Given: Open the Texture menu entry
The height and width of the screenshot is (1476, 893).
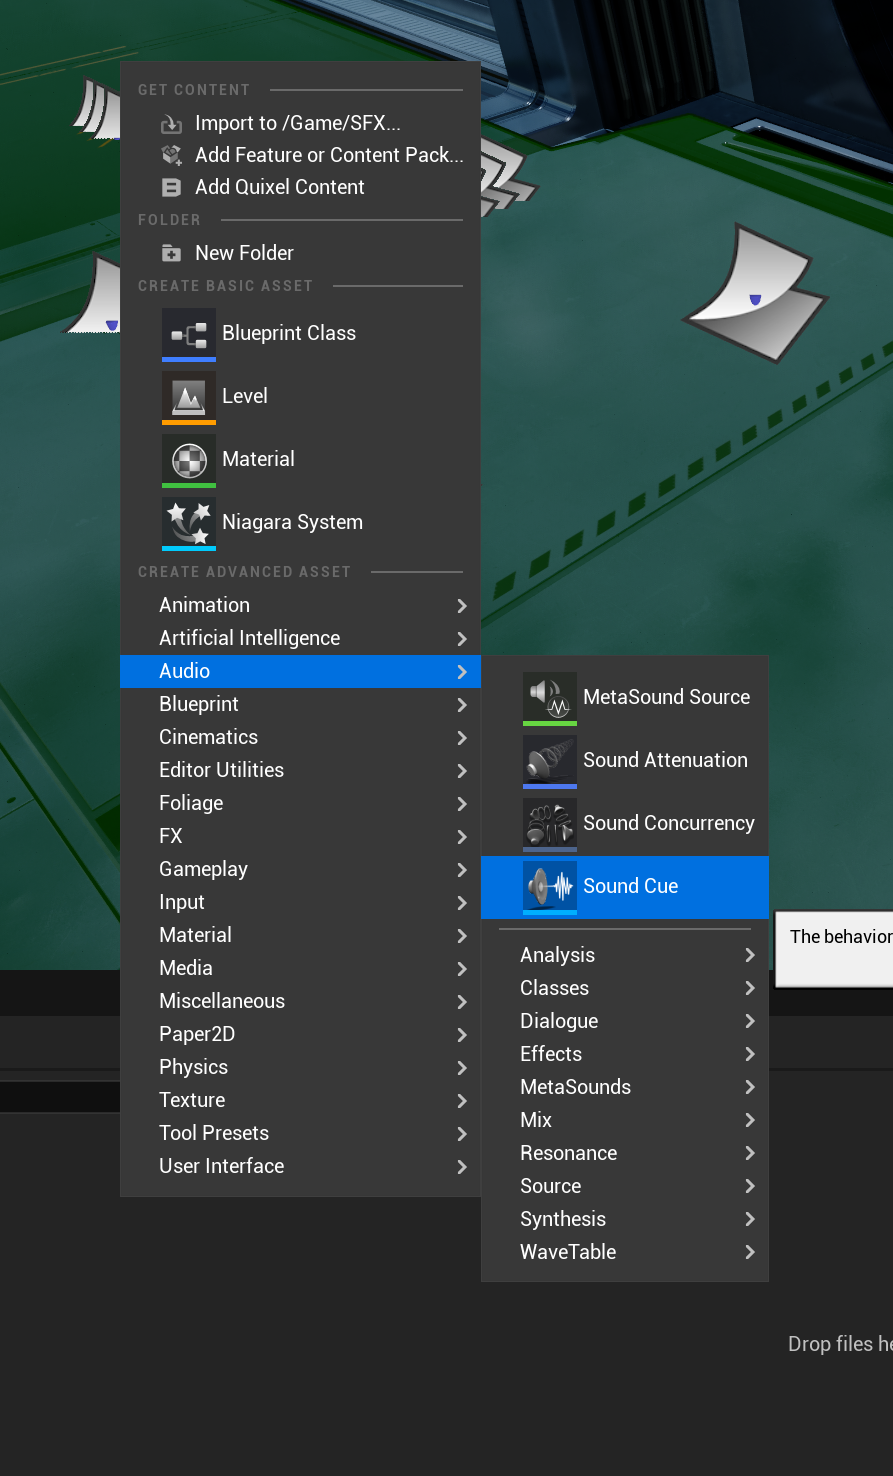Looking at the screenshot, I should click(300, 1100).
